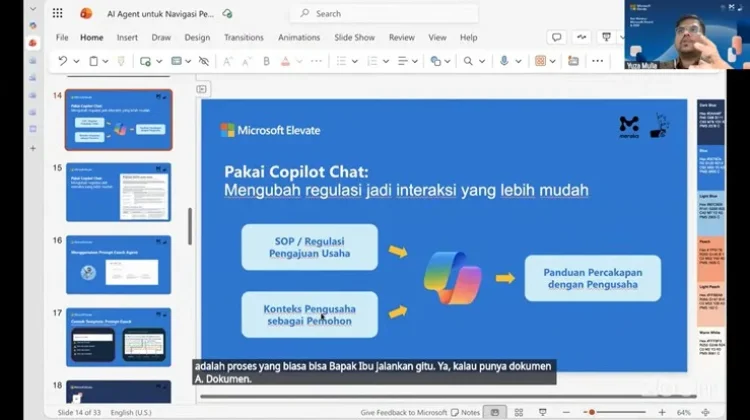
Task: Click the 64% zoom level
Action: pyautogui.click(x=684, y=412)
